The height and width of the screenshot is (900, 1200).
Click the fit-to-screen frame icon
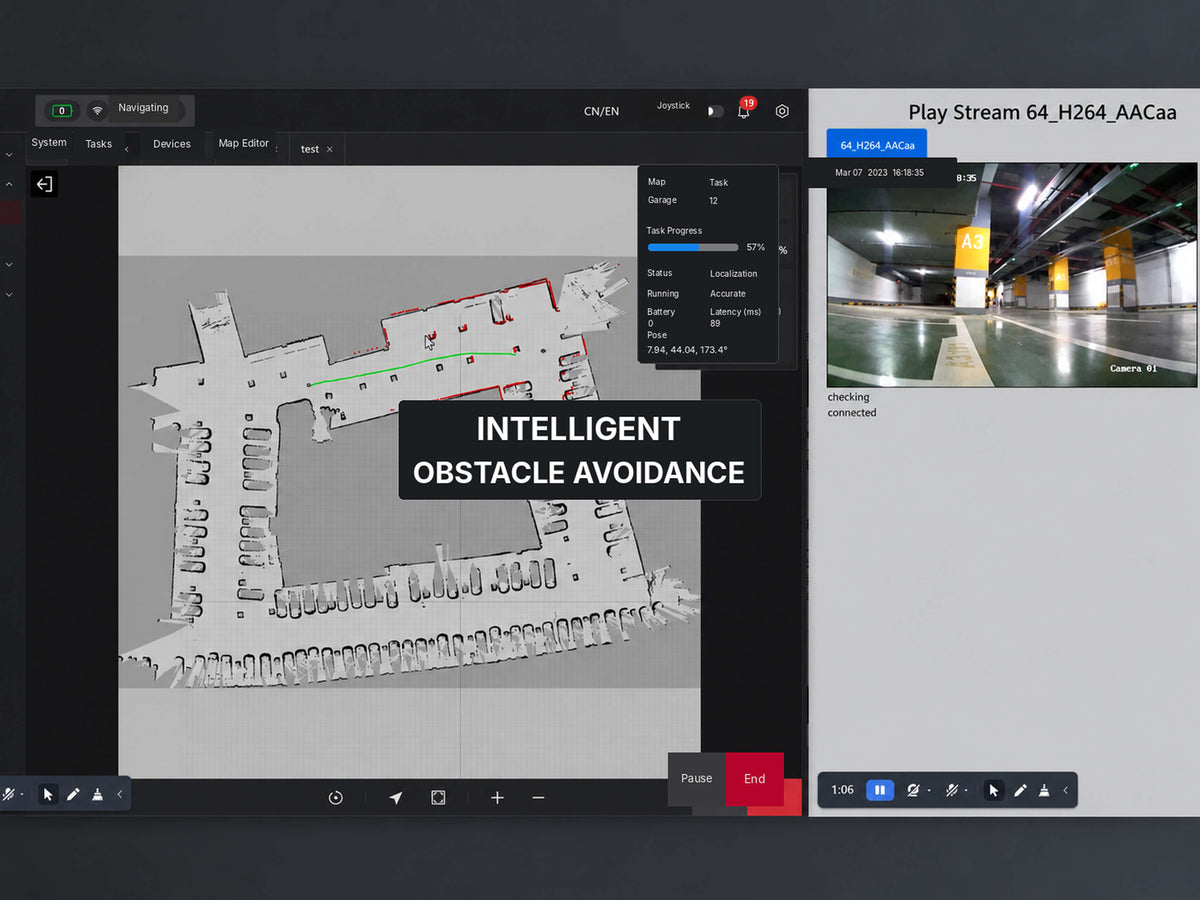[x=438, y=797]
